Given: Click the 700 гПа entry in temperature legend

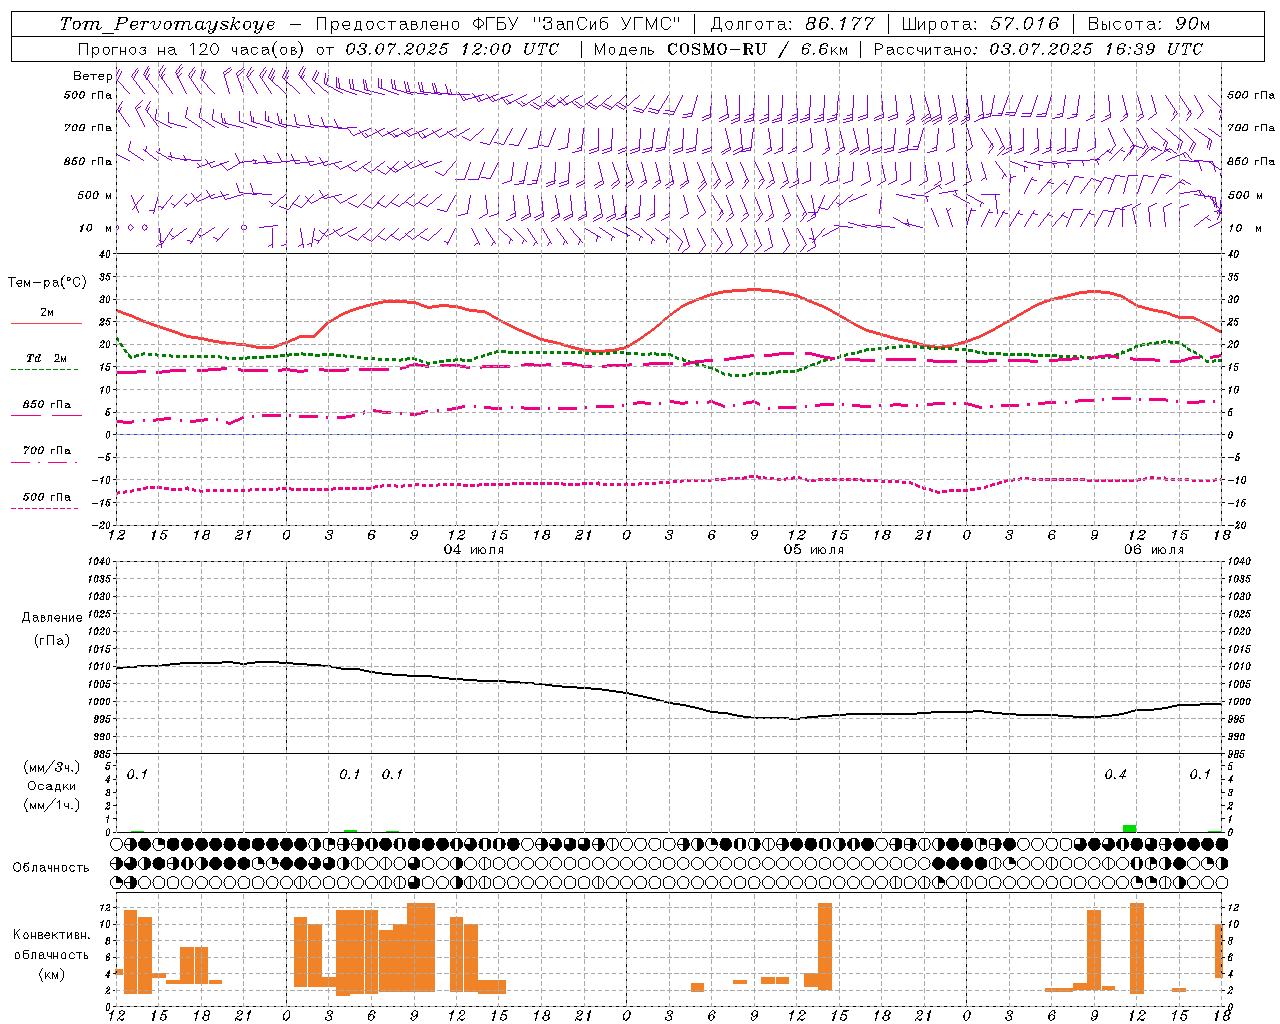Looking at the screenshot, I should pyautogui.click(x=46, y=451).
